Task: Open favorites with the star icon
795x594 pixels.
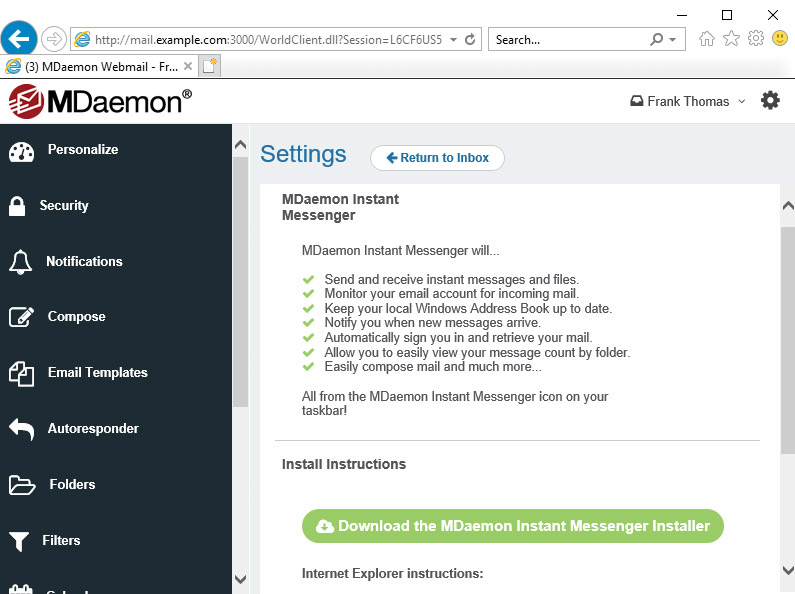Action: click(731, 39)
